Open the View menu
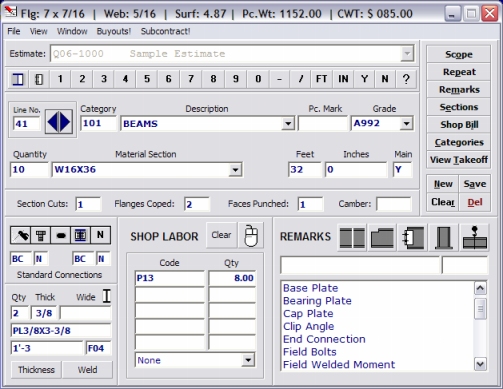The width and height of the screenshot is (503, 389). [38, 31]
